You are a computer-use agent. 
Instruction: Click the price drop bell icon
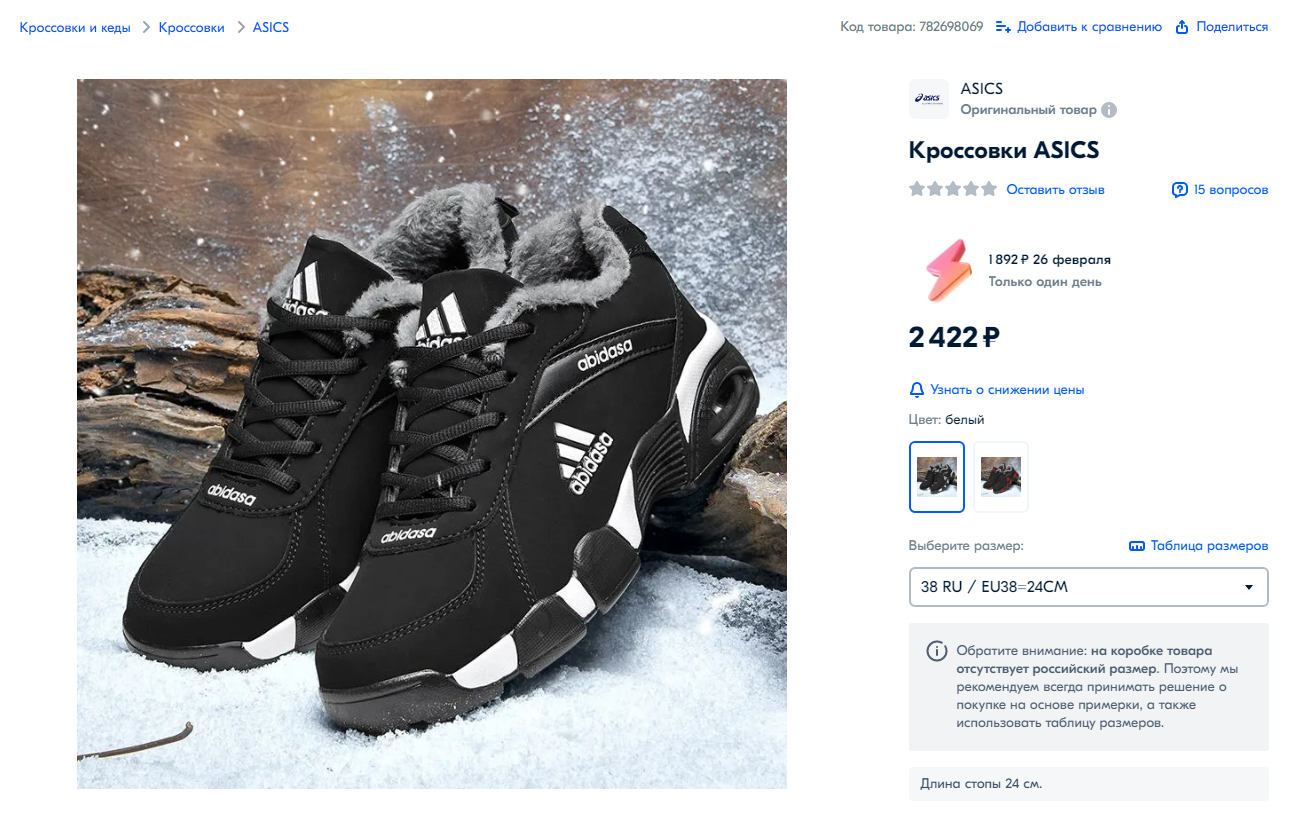pos(917,390)
